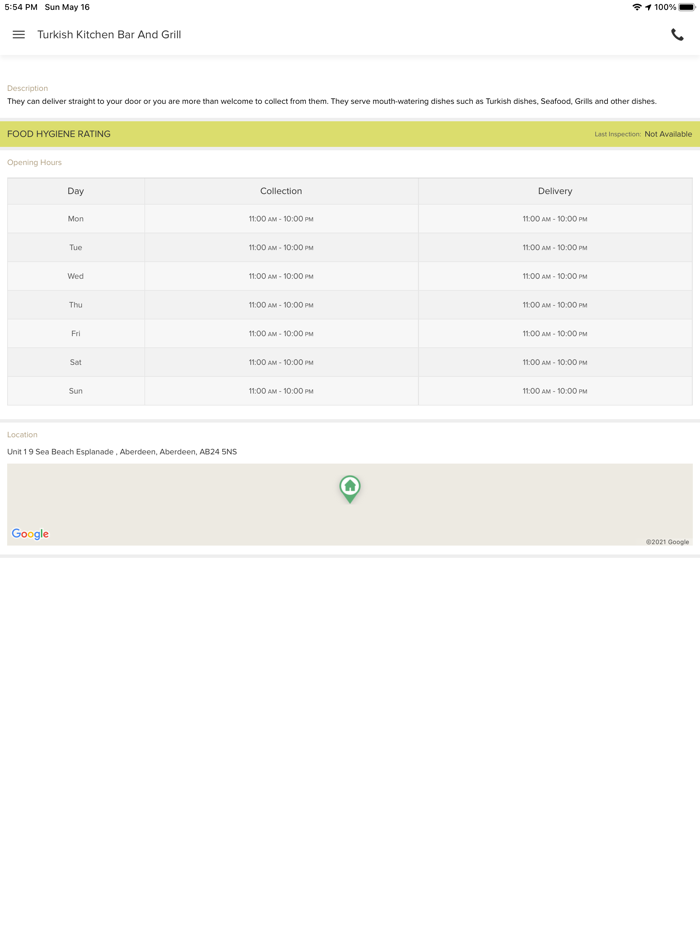The width and height of the screenshot is (700, 934).
Task: Tap Wednesday's delivery hours cell
Action: click(555, 276)
